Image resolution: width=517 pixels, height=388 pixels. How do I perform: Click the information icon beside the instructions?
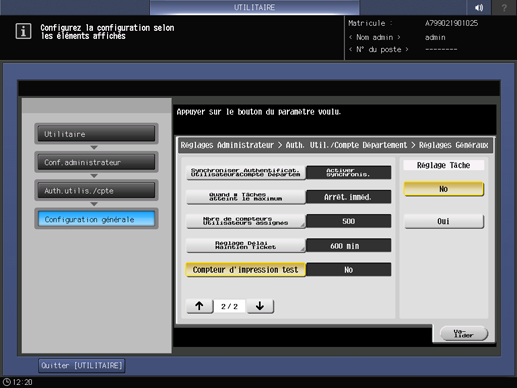pyautogui.click(x=23, y=31)
